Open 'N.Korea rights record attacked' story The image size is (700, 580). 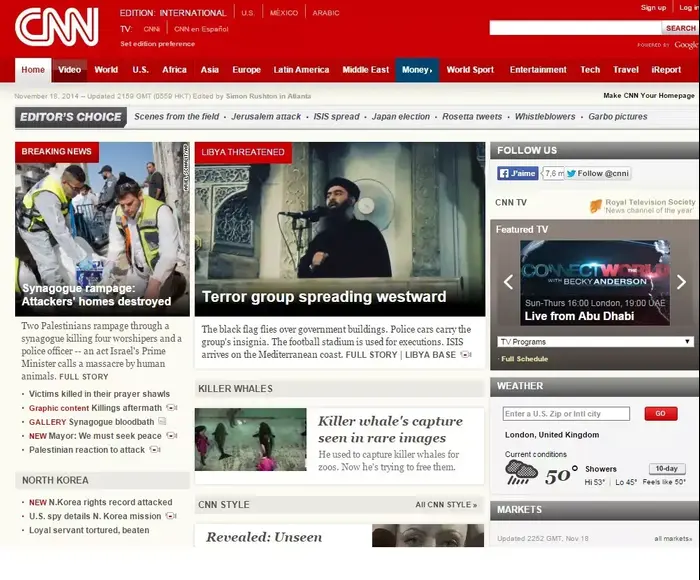[x=110, y=502]
